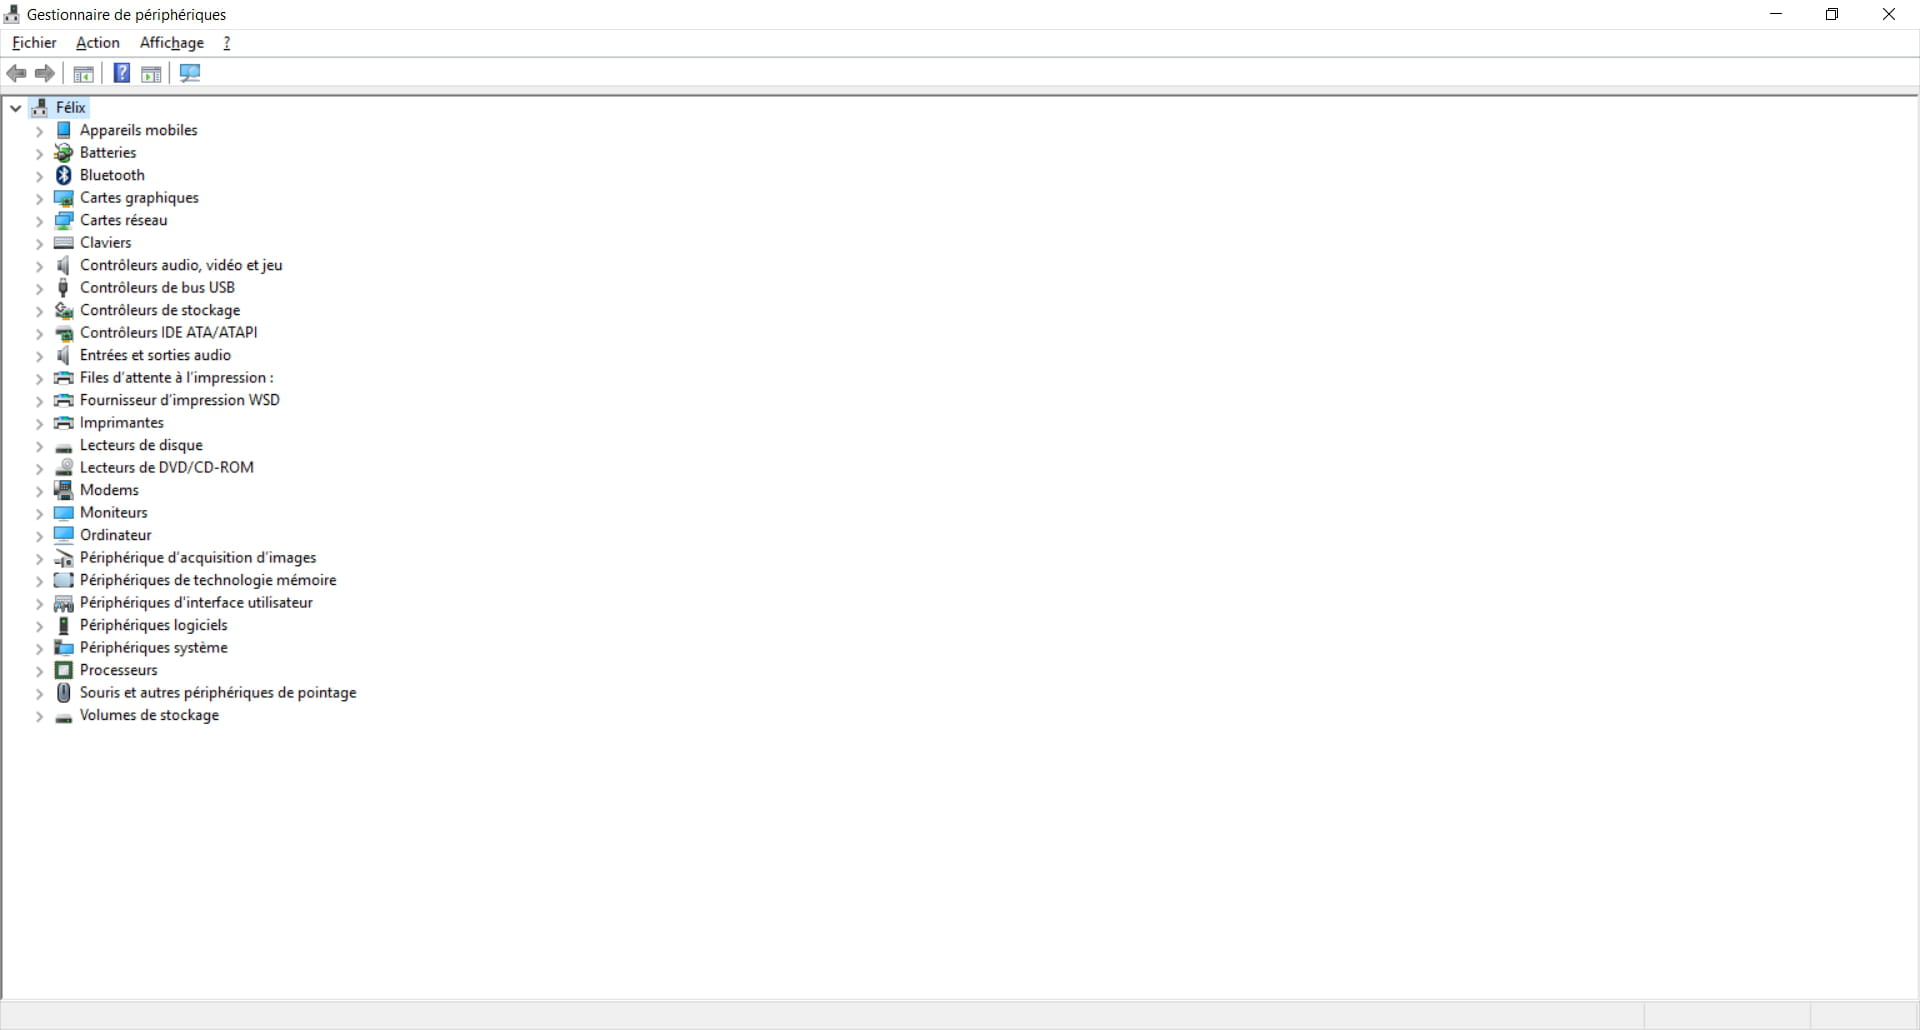Expand the Cartes graphiques node
This screenshot has width=1920, height=1030.
pos(39,198)
